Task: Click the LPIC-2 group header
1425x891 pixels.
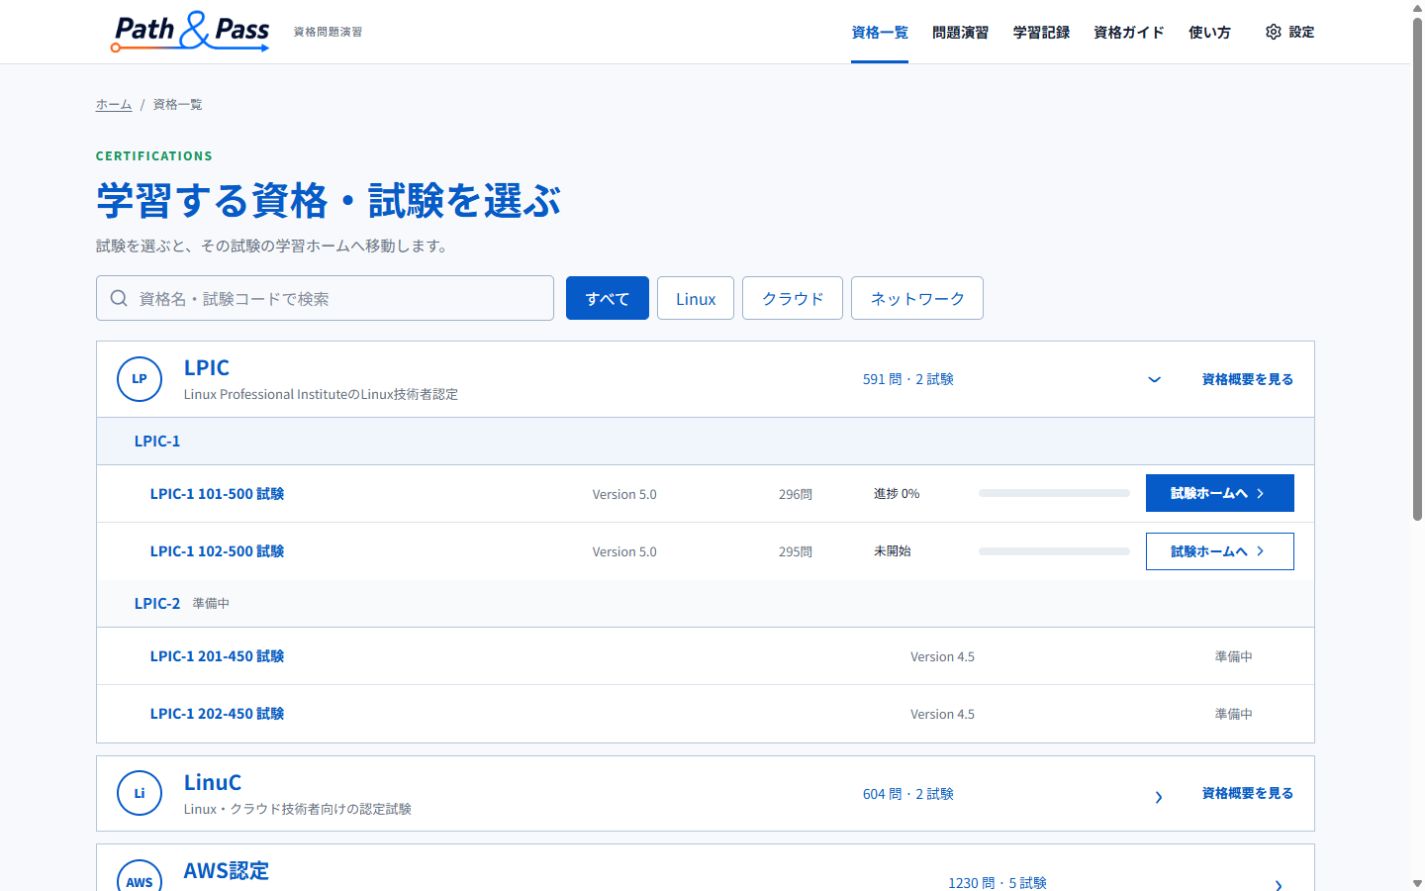Action: click(705, 603)
